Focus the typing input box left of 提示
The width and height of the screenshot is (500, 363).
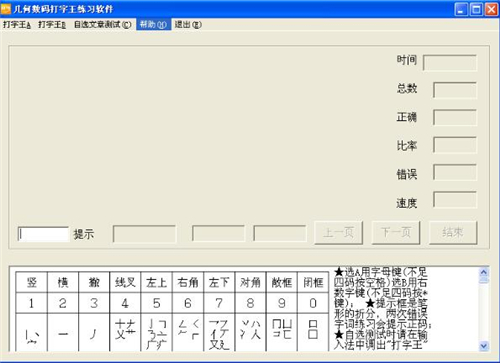tap(43, 234)
